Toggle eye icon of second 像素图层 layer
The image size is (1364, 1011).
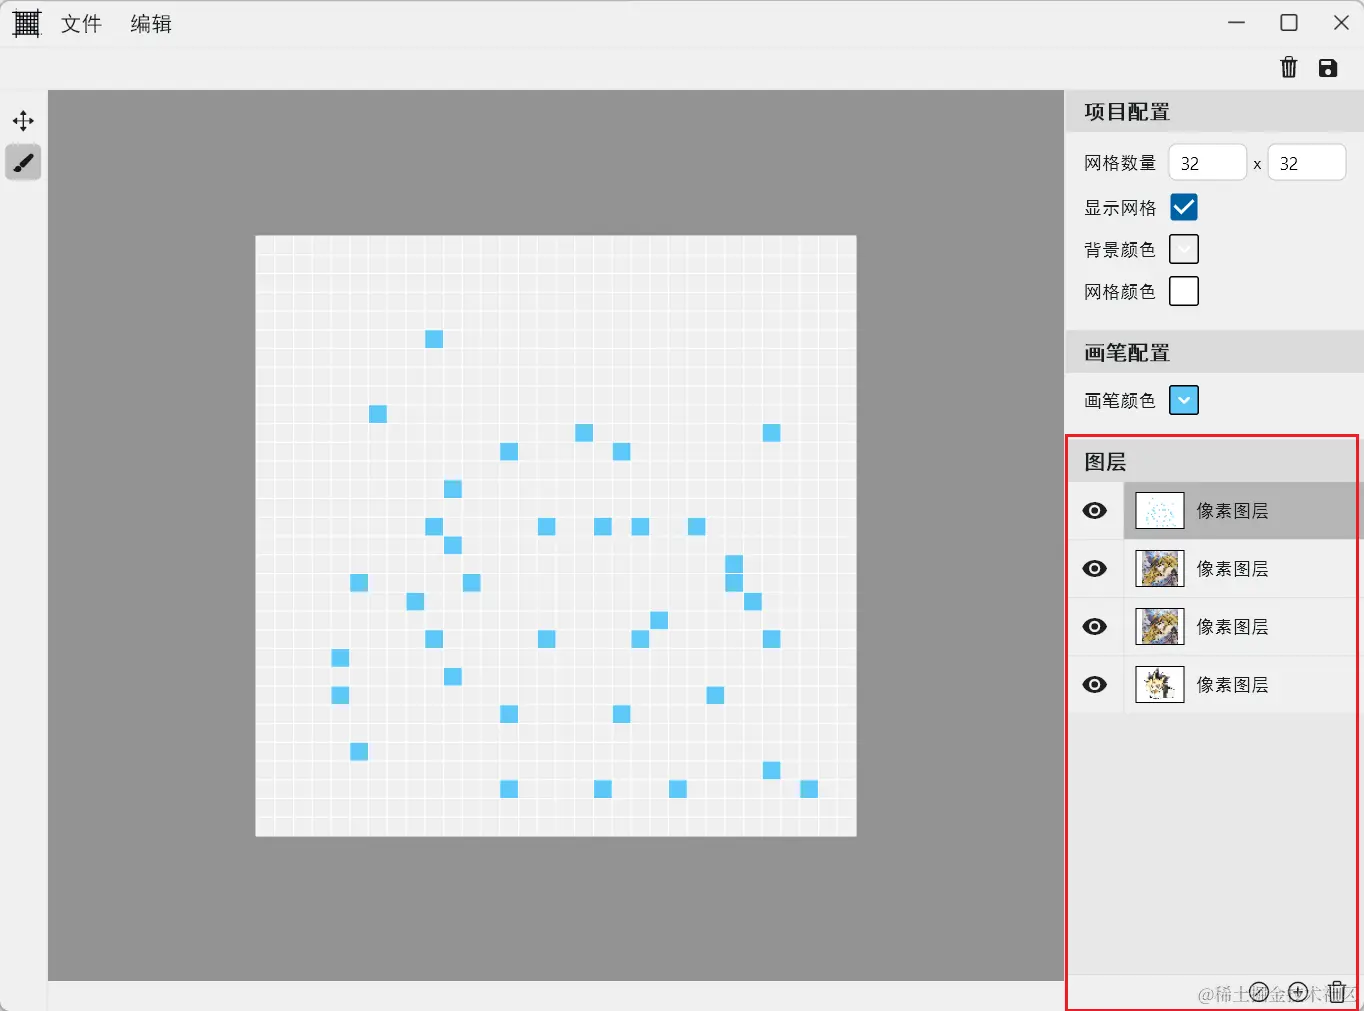pyautogui.click(x=1095, y=569)
